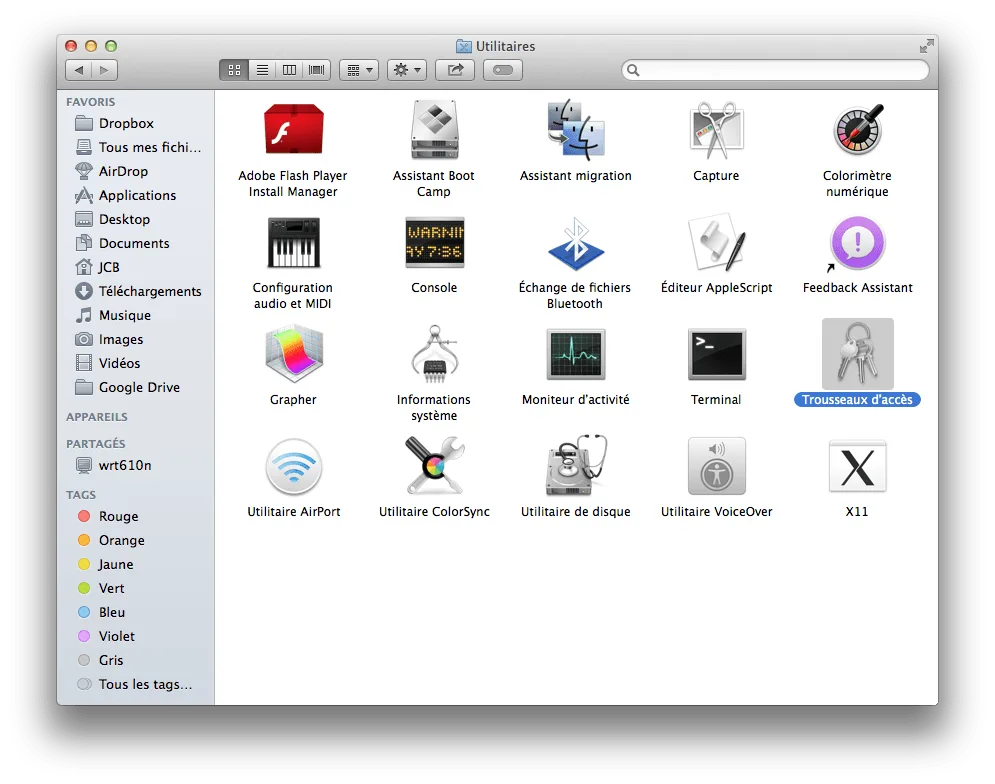Select Moniteur d'activité icon
995x784 pixels.
[x=575, y=355]
